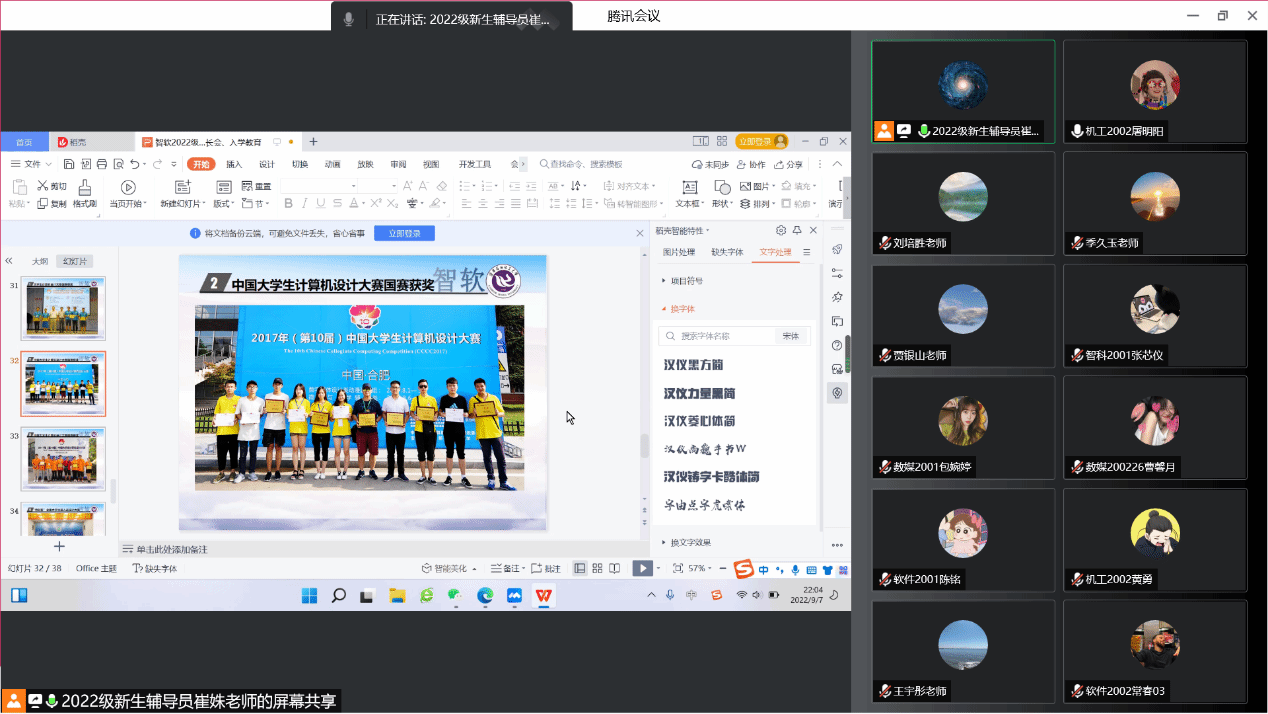Viewport: 1268px width, 714px height.
Task: Click 缺失字体 in the status bar
Action: click(x=156, y=569)
